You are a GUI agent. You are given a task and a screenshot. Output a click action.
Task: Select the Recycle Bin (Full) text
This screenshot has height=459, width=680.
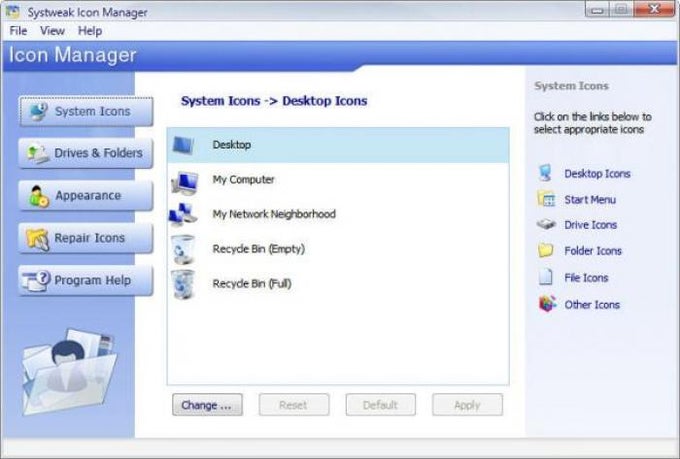[x=252, y=284]
